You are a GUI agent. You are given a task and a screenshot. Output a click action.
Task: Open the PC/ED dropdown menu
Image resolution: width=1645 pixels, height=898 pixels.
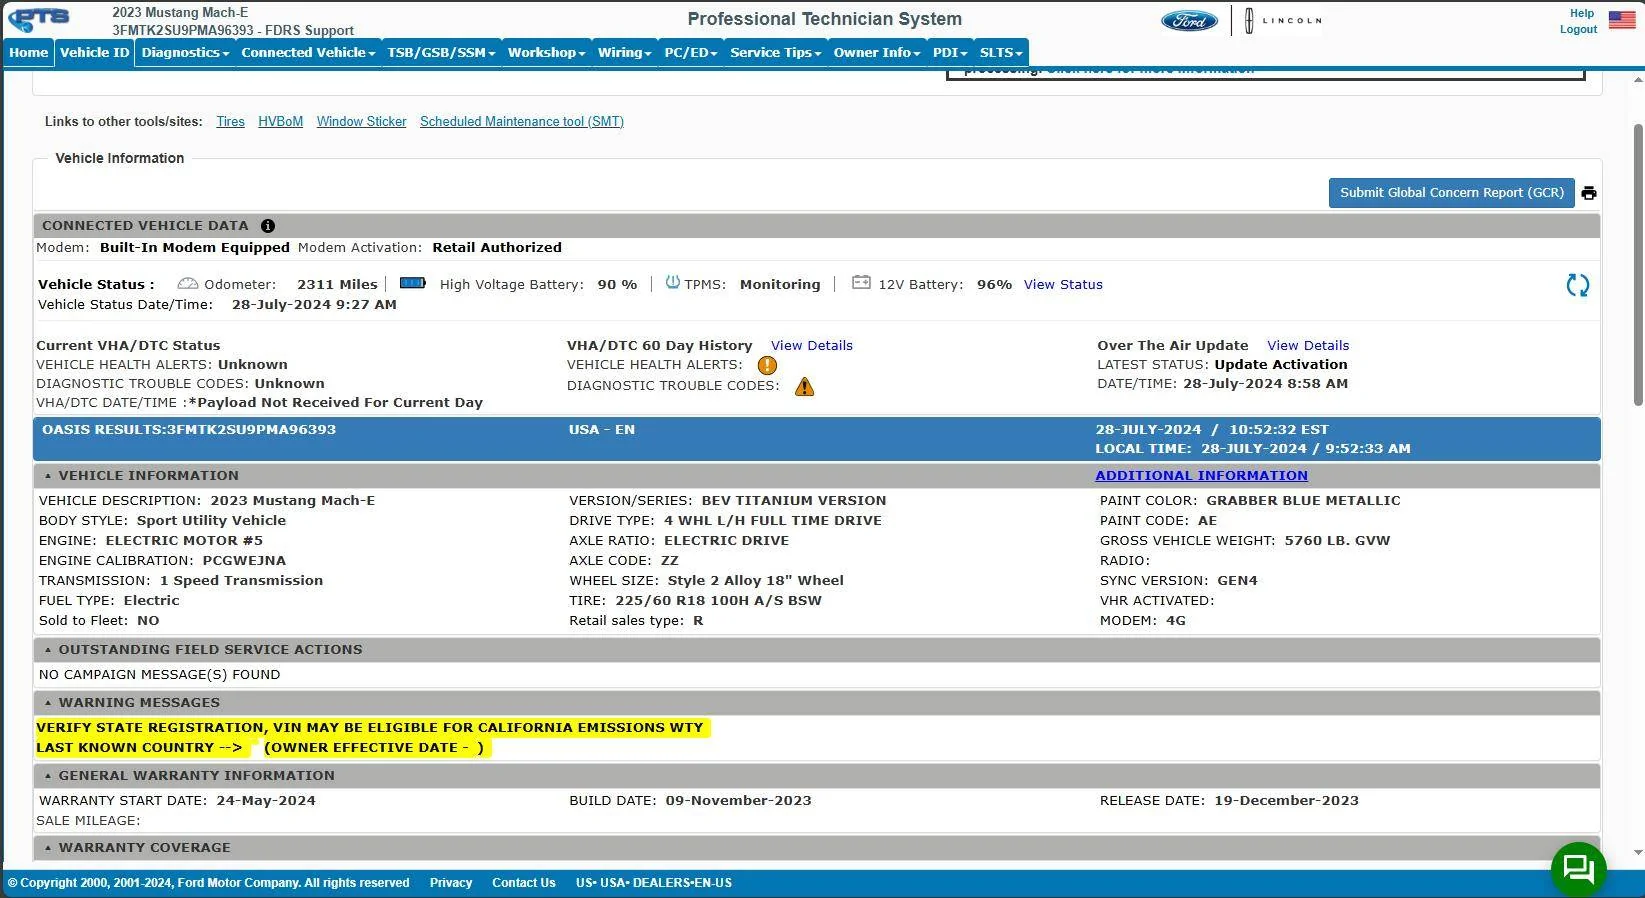pos(691,53)
